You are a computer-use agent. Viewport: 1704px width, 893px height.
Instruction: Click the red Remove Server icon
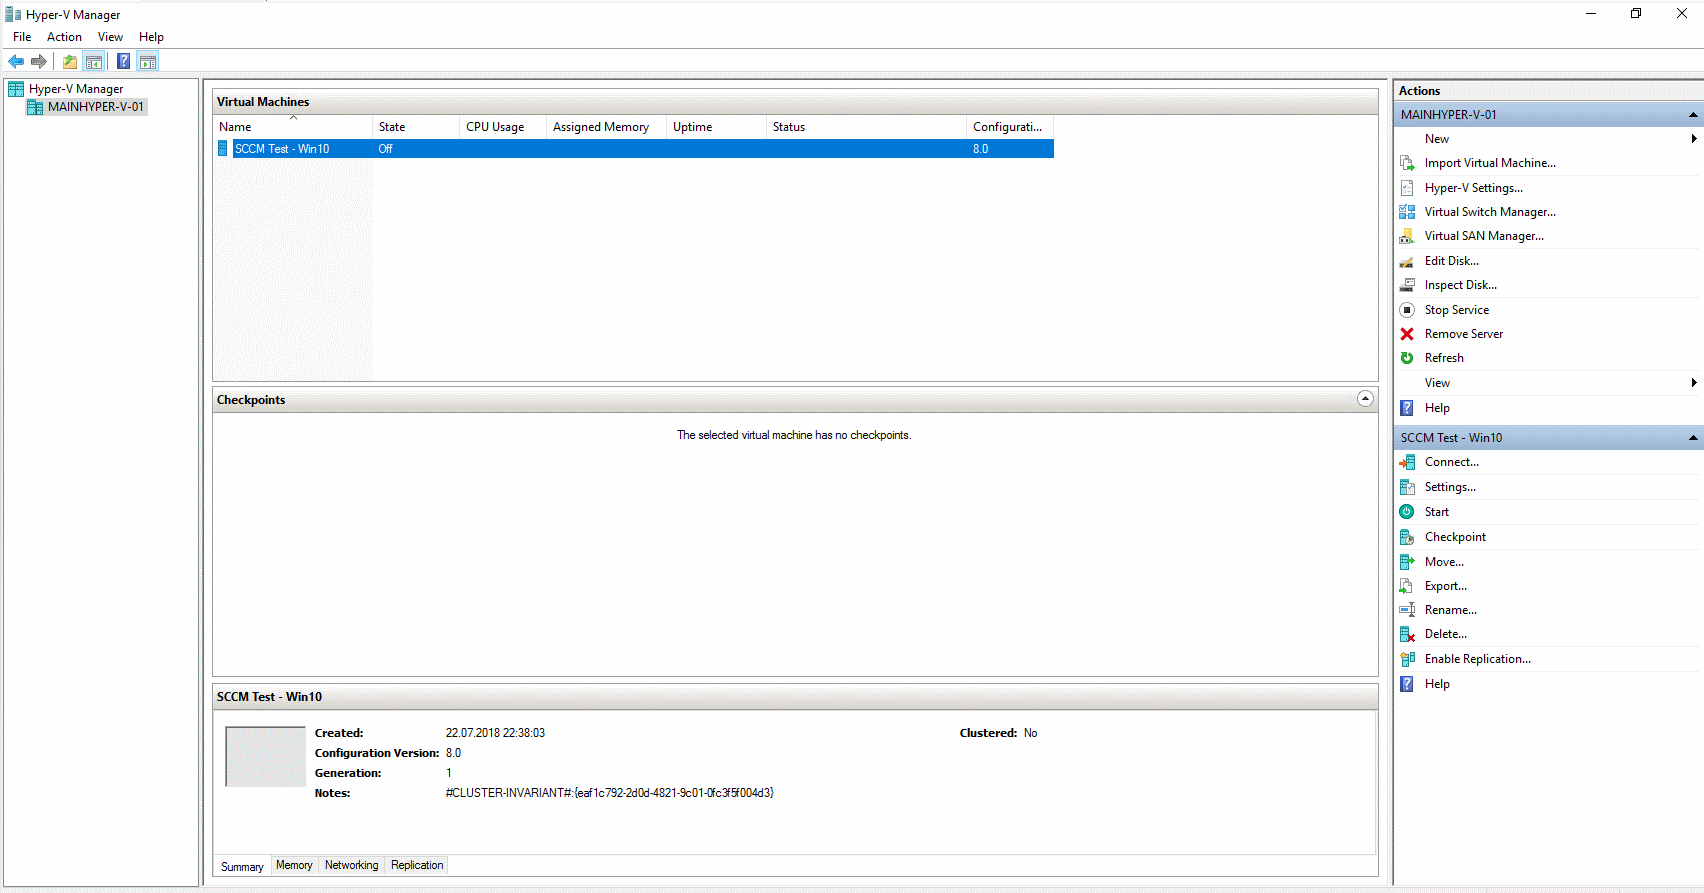tap(1407, 334)
